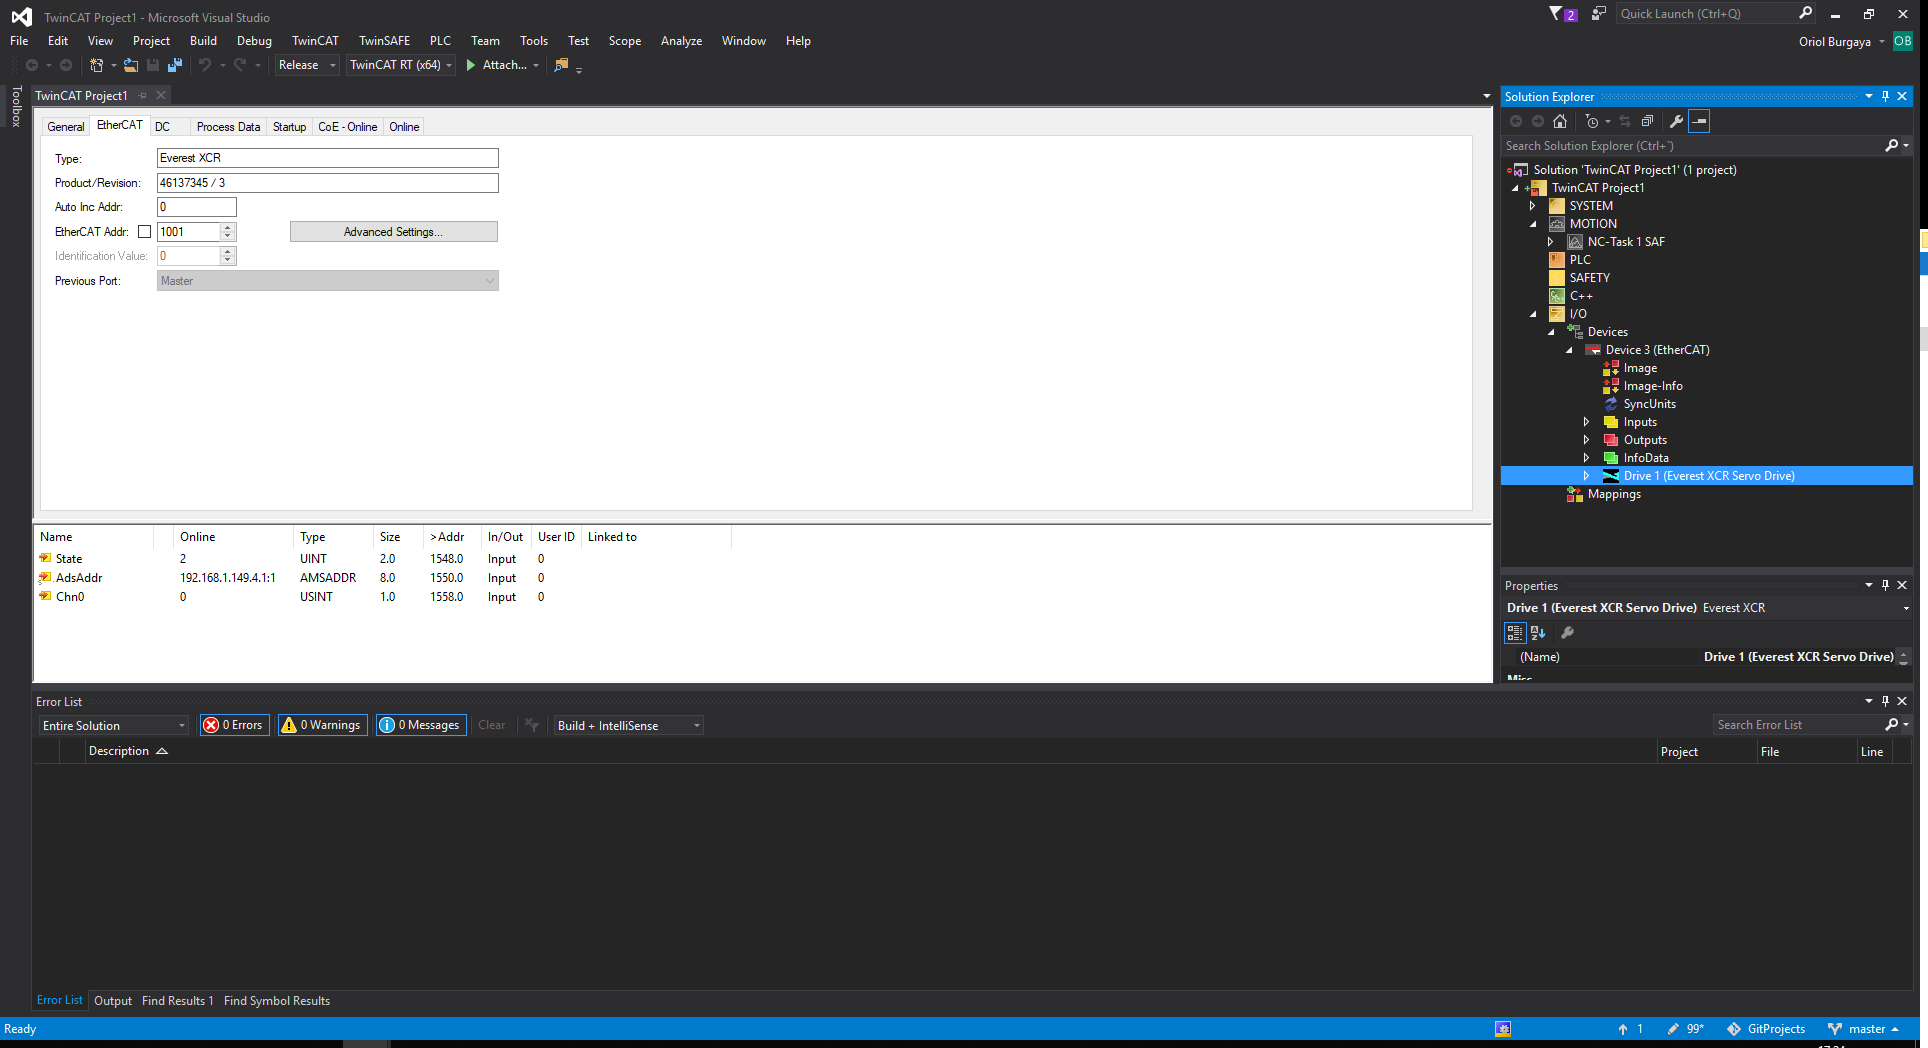This screenshot has height=1048, width=1928.
Task: Collapse the MOTION tree node
Action: [1533, 224]
